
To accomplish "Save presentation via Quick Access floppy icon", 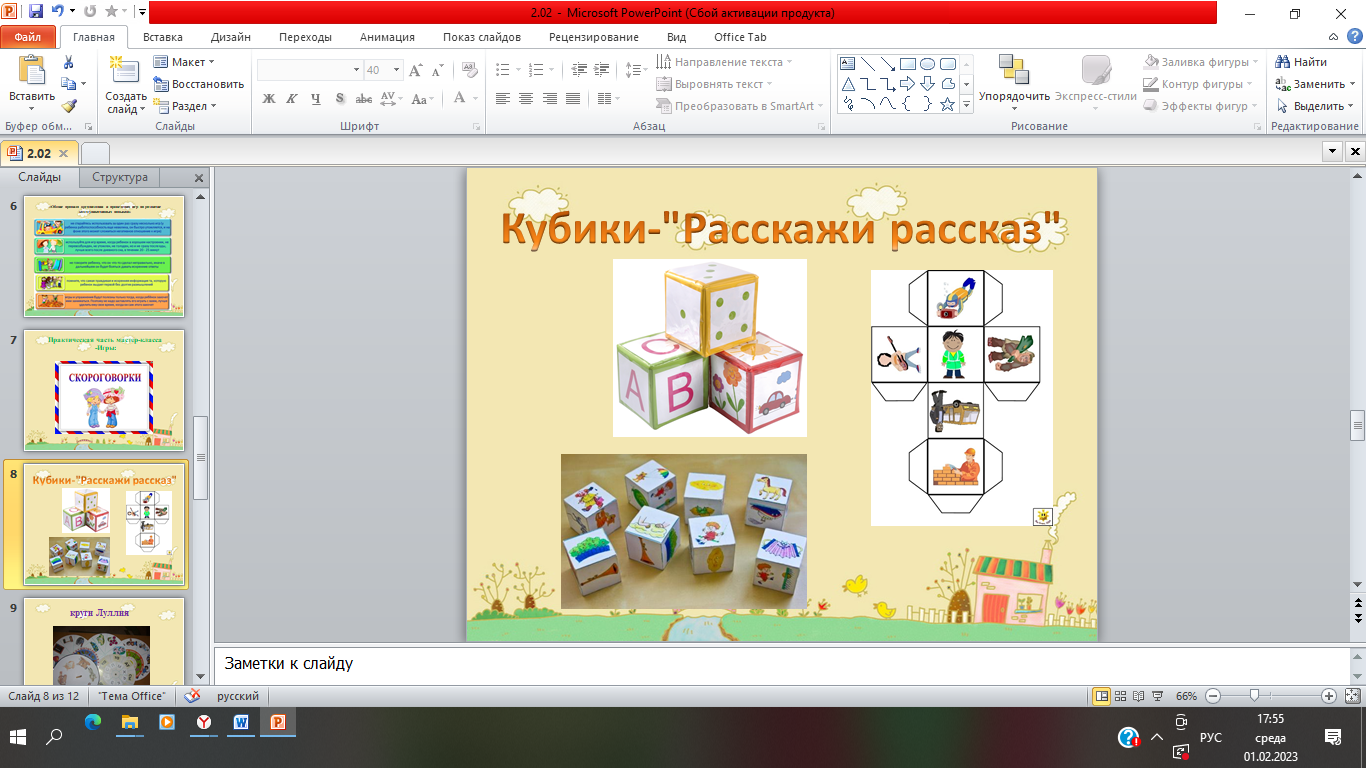I will (36, 13).
